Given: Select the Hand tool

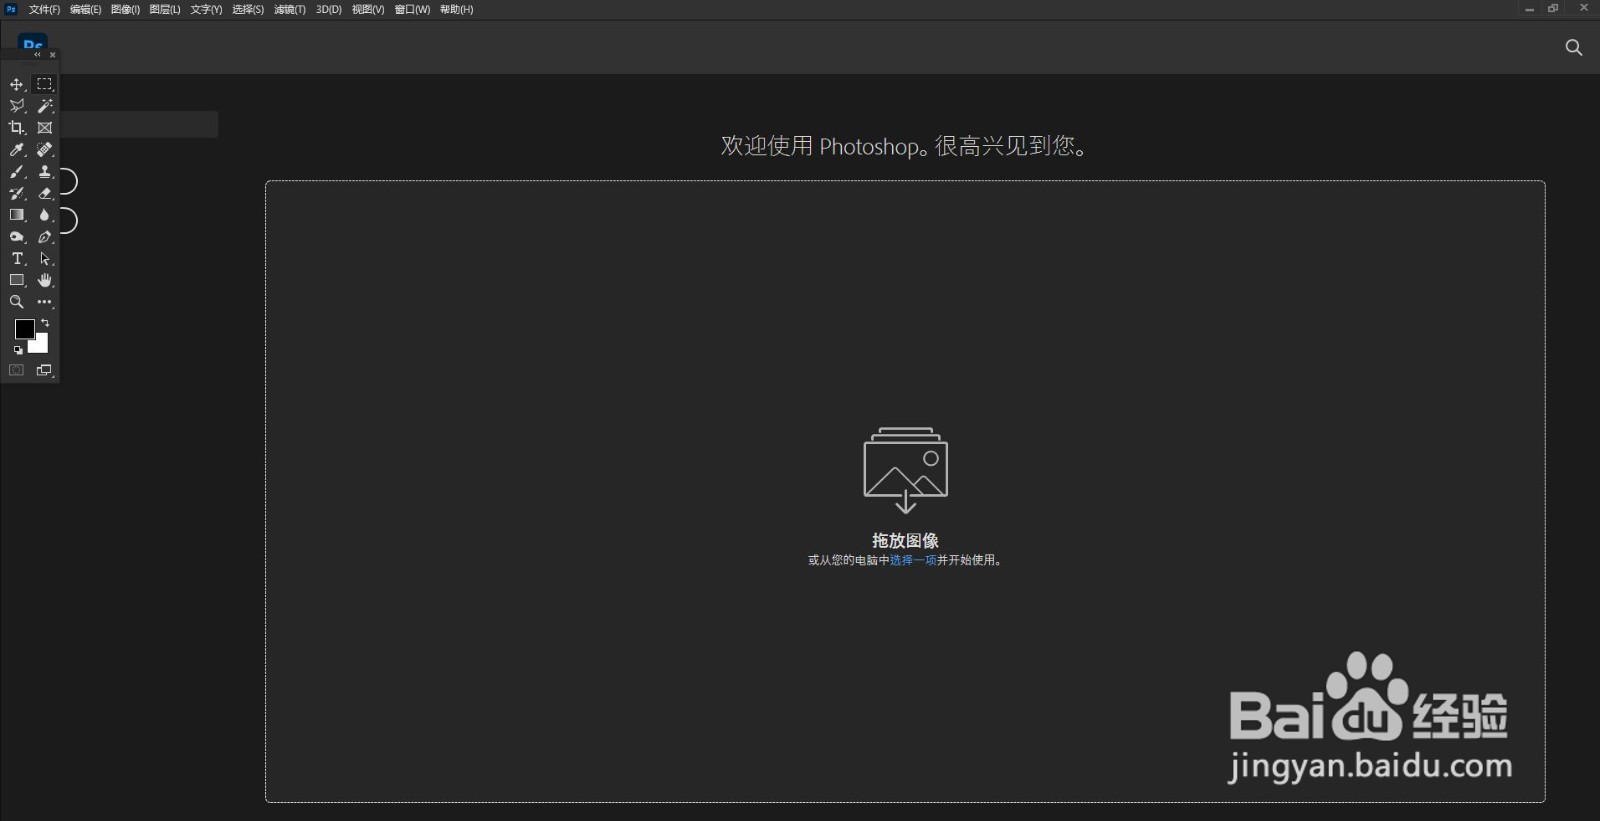Looking at the screenshot, I should [45, 281].
